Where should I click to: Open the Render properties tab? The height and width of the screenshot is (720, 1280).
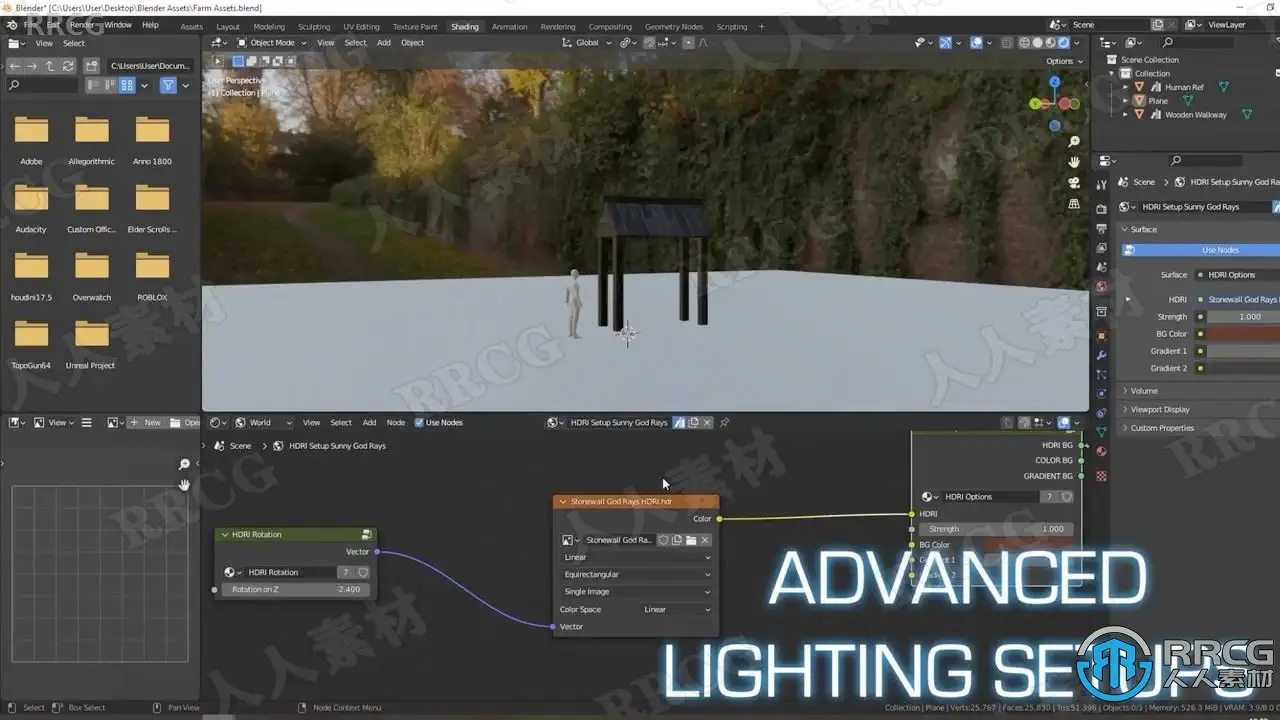point(1101,209)
